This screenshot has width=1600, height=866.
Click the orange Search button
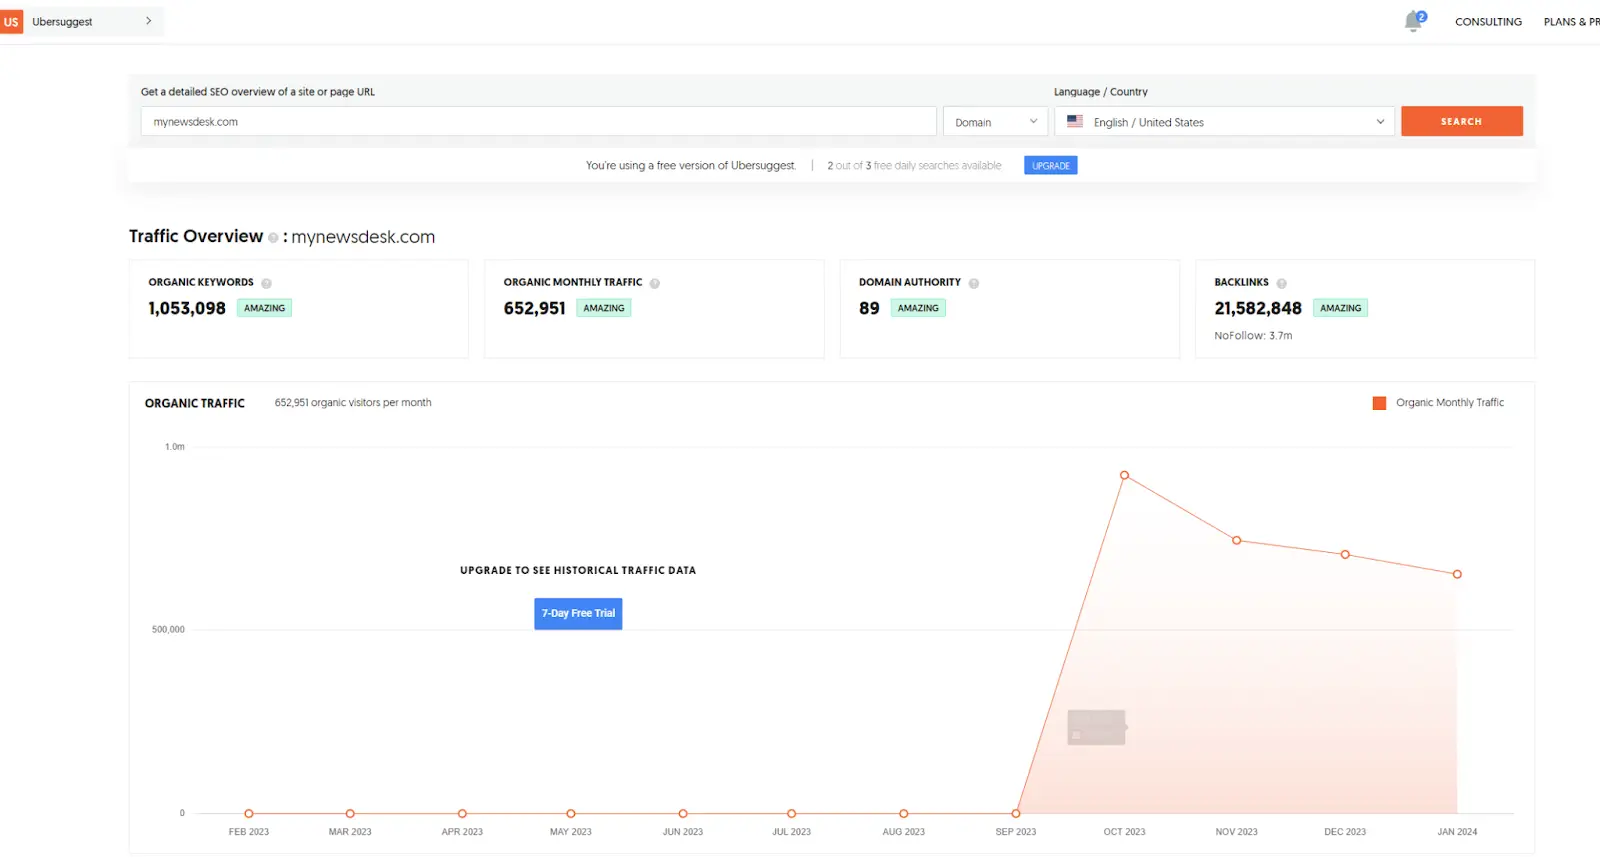click(x=1462, y=121)
